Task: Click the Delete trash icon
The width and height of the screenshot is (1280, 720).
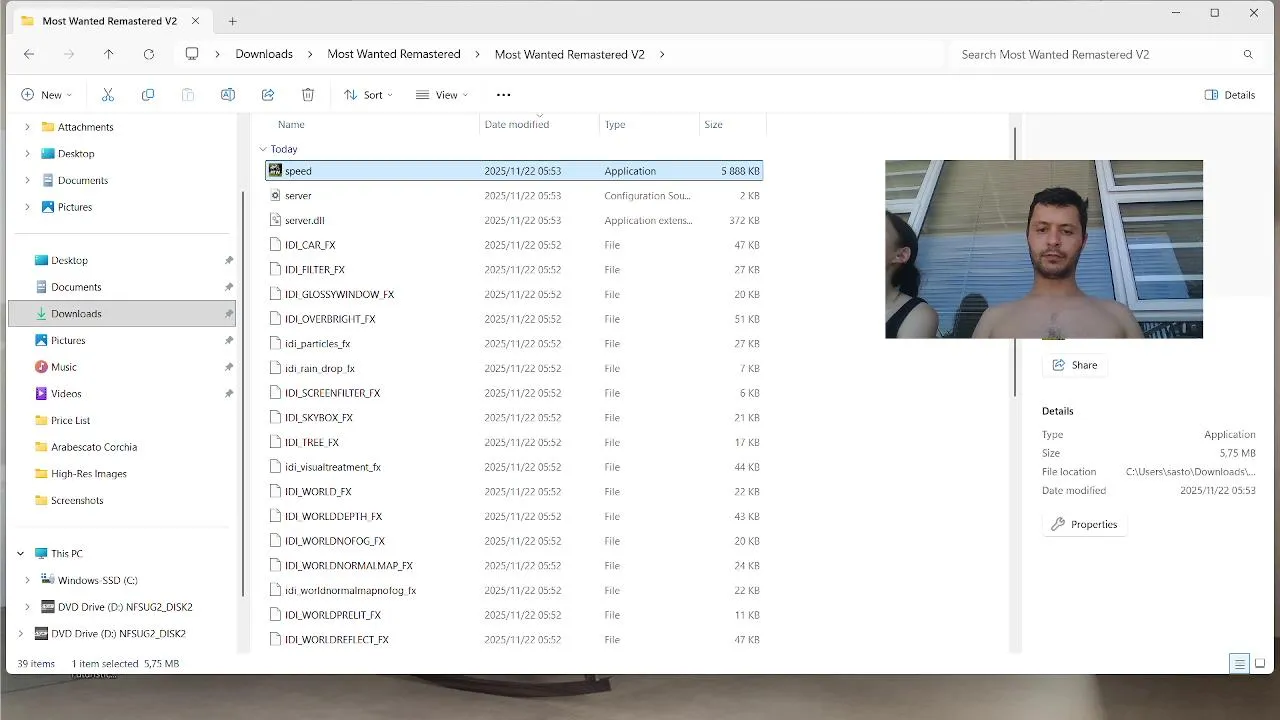Action: (308, 95)
